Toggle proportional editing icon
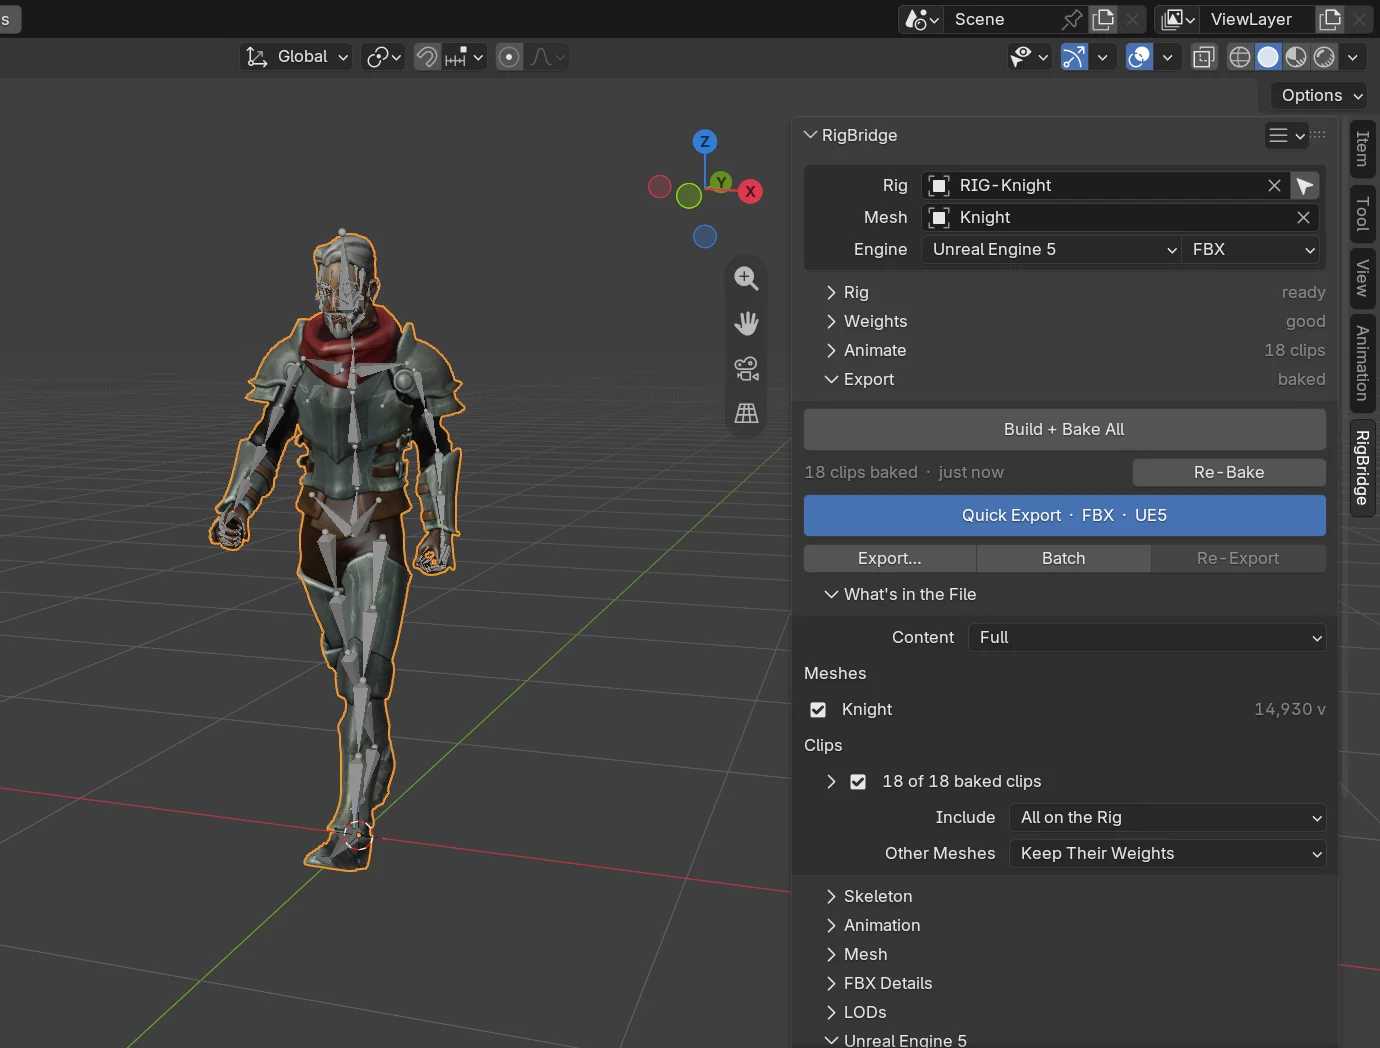Viewport: 1380px width, 1048px height. click(x=509, y=57)
